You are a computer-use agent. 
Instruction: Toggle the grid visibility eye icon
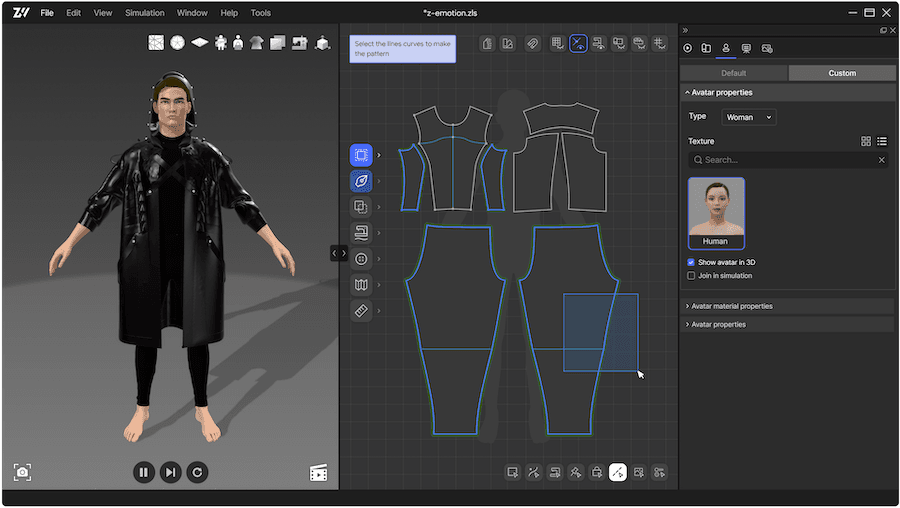tap(557, 43)
